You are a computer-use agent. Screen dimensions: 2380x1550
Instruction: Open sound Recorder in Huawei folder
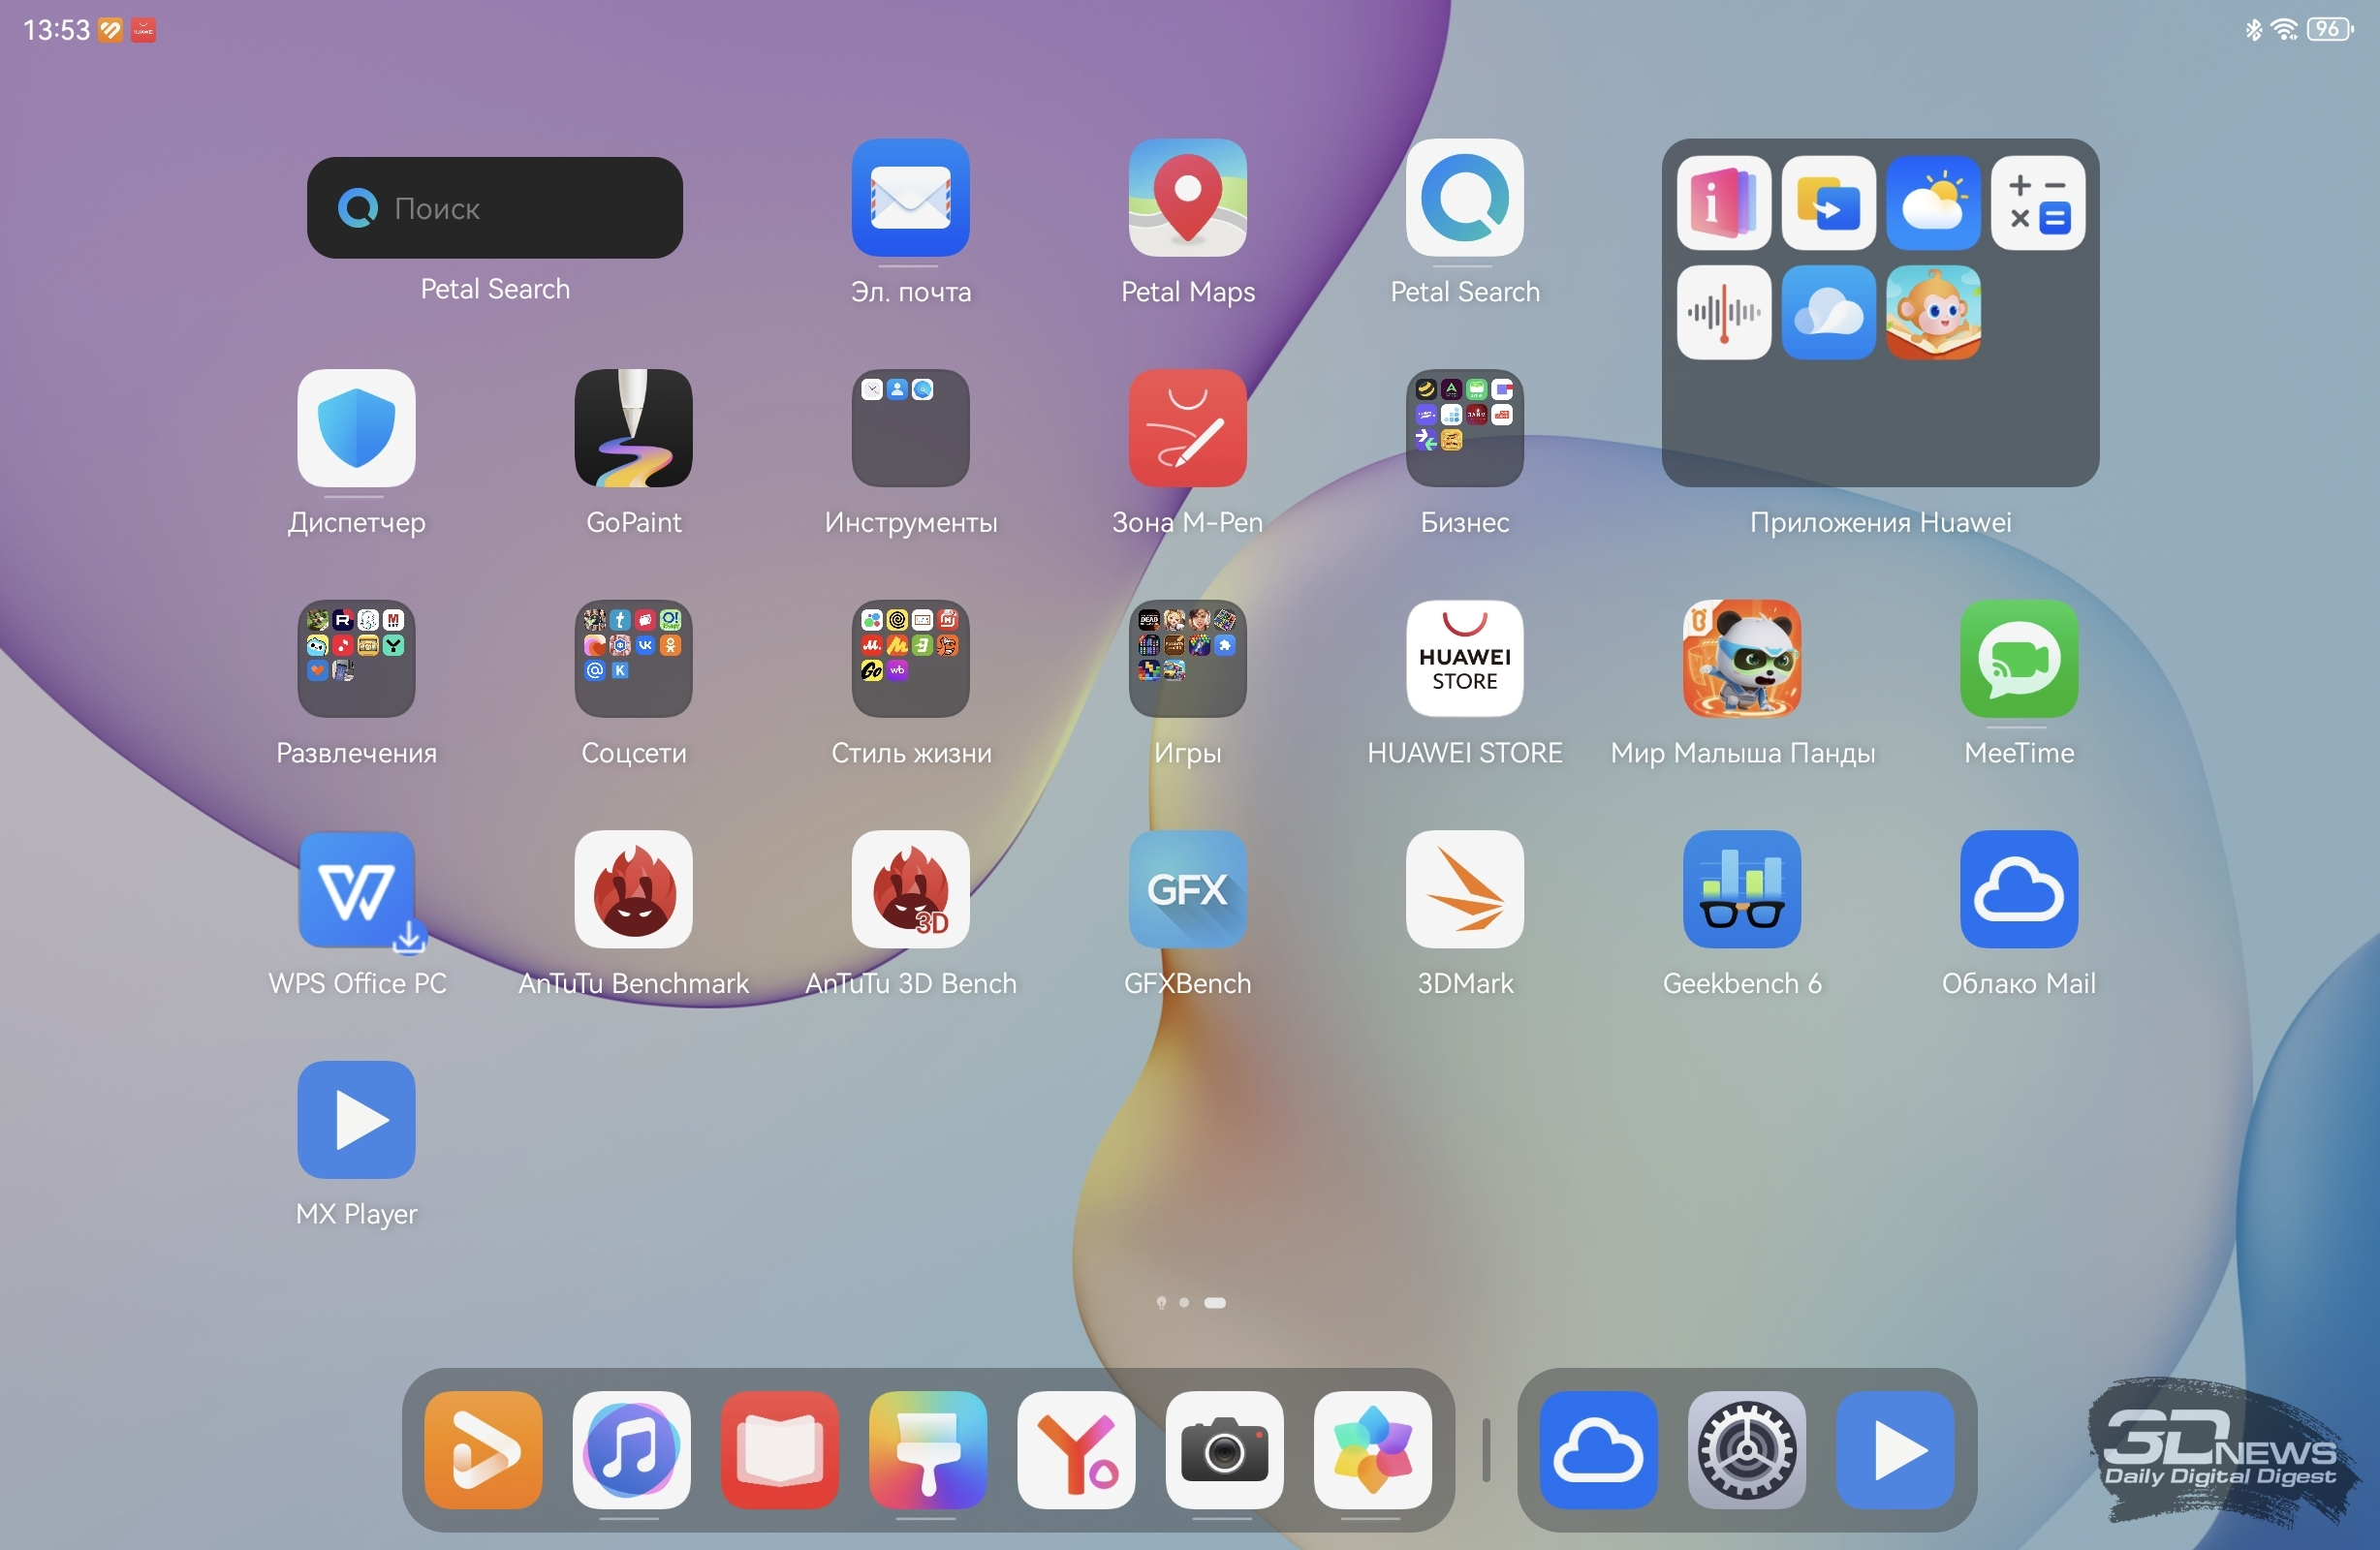point(1723,312)
